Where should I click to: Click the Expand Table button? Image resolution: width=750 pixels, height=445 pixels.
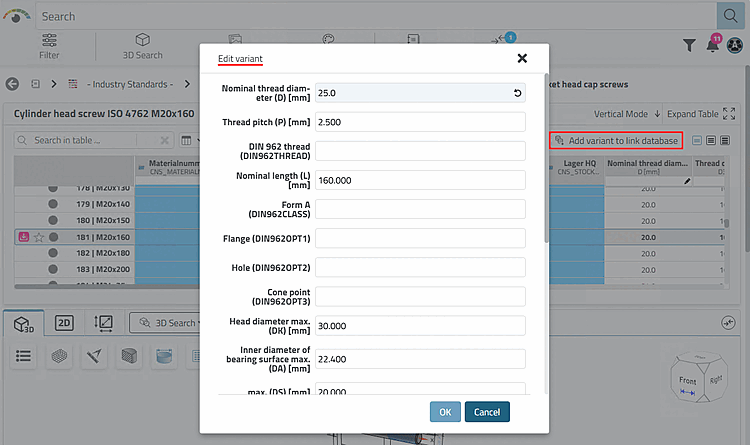(x=701, y=114)
